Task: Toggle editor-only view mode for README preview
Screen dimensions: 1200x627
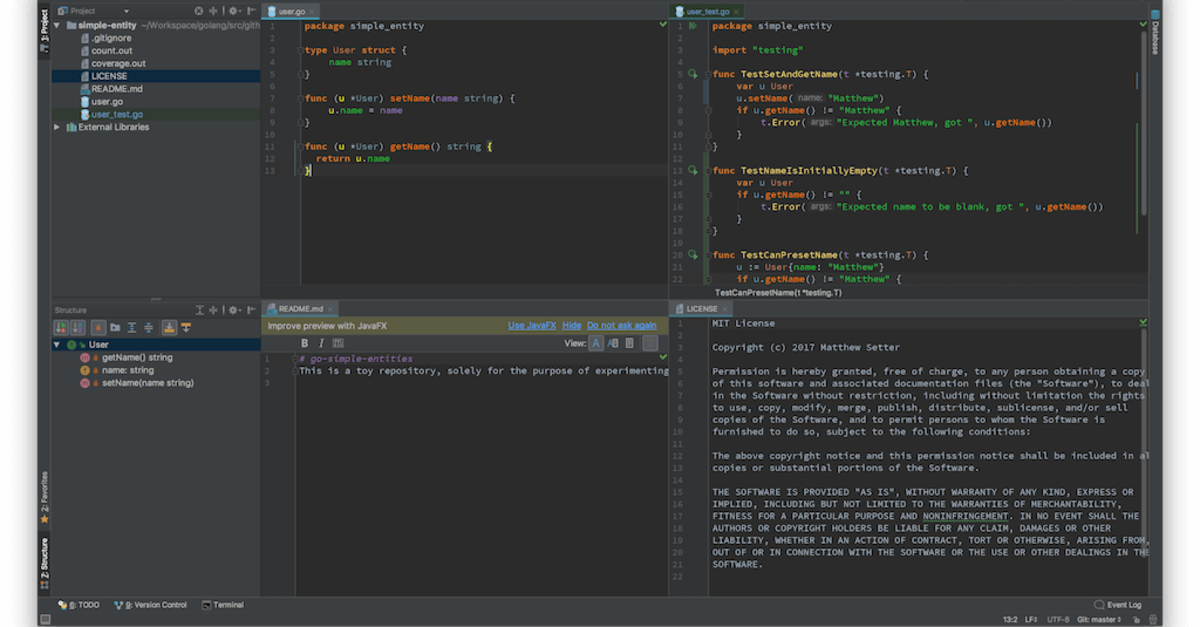Action: click(597, 343)
